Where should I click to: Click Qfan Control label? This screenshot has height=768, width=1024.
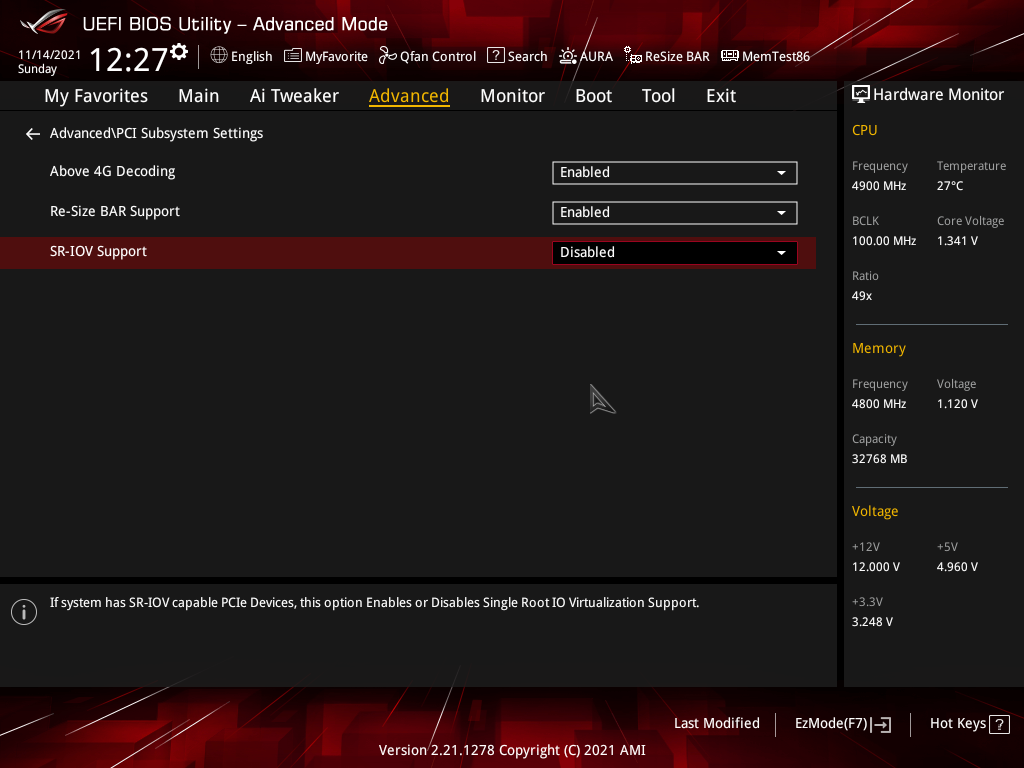point(438,57)
